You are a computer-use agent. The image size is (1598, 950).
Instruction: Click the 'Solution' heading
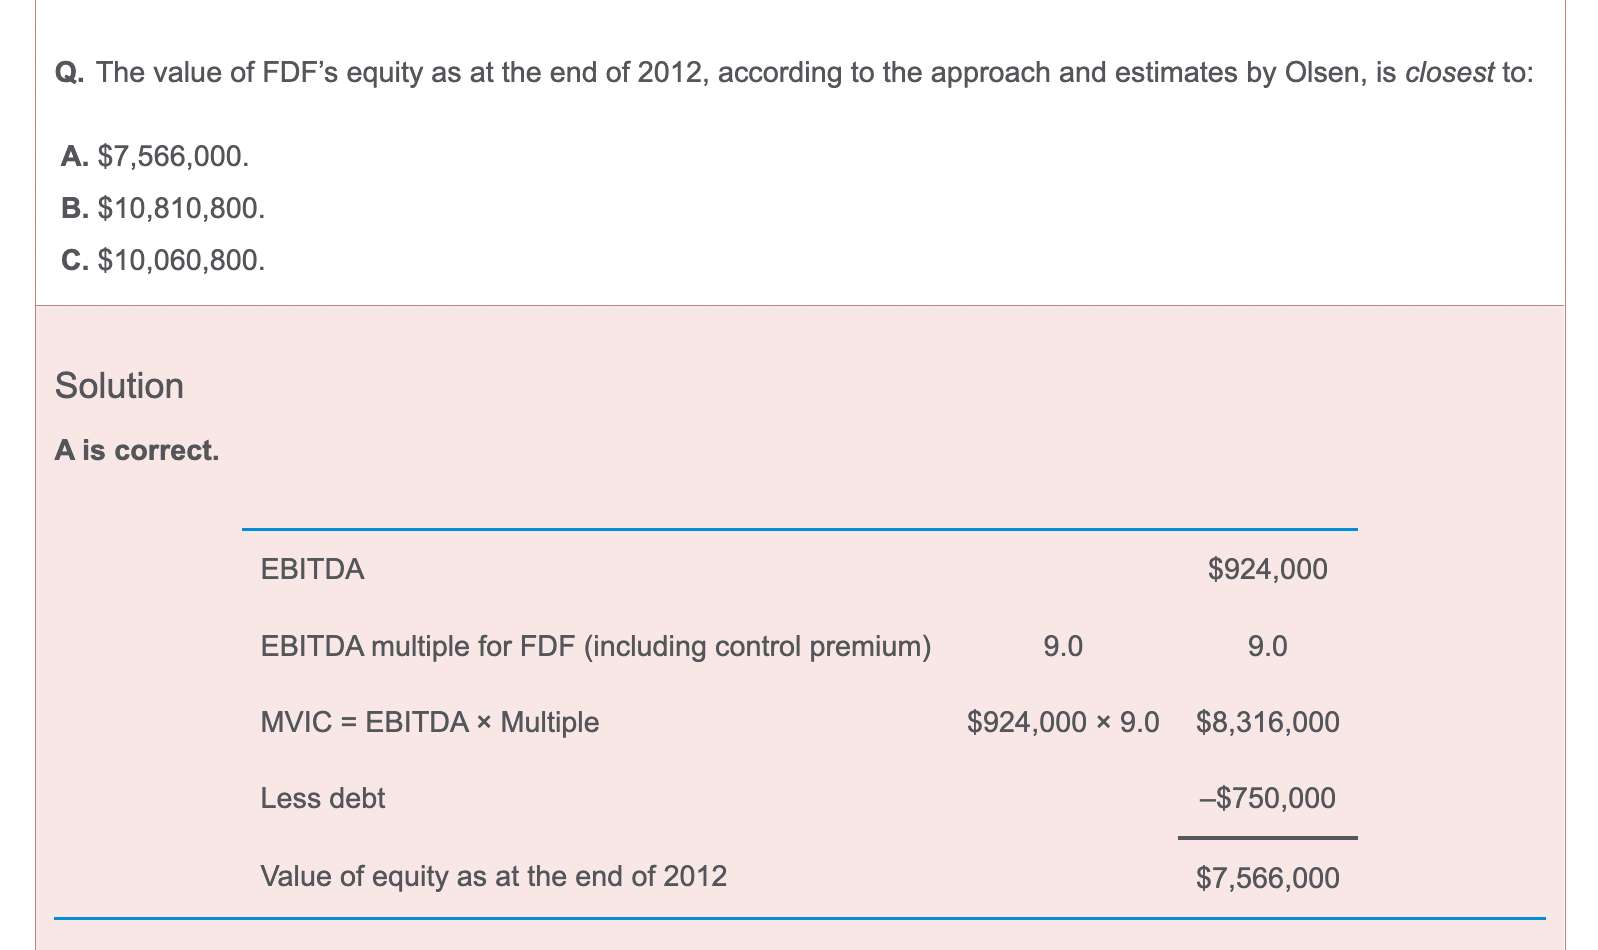[119, 386]
